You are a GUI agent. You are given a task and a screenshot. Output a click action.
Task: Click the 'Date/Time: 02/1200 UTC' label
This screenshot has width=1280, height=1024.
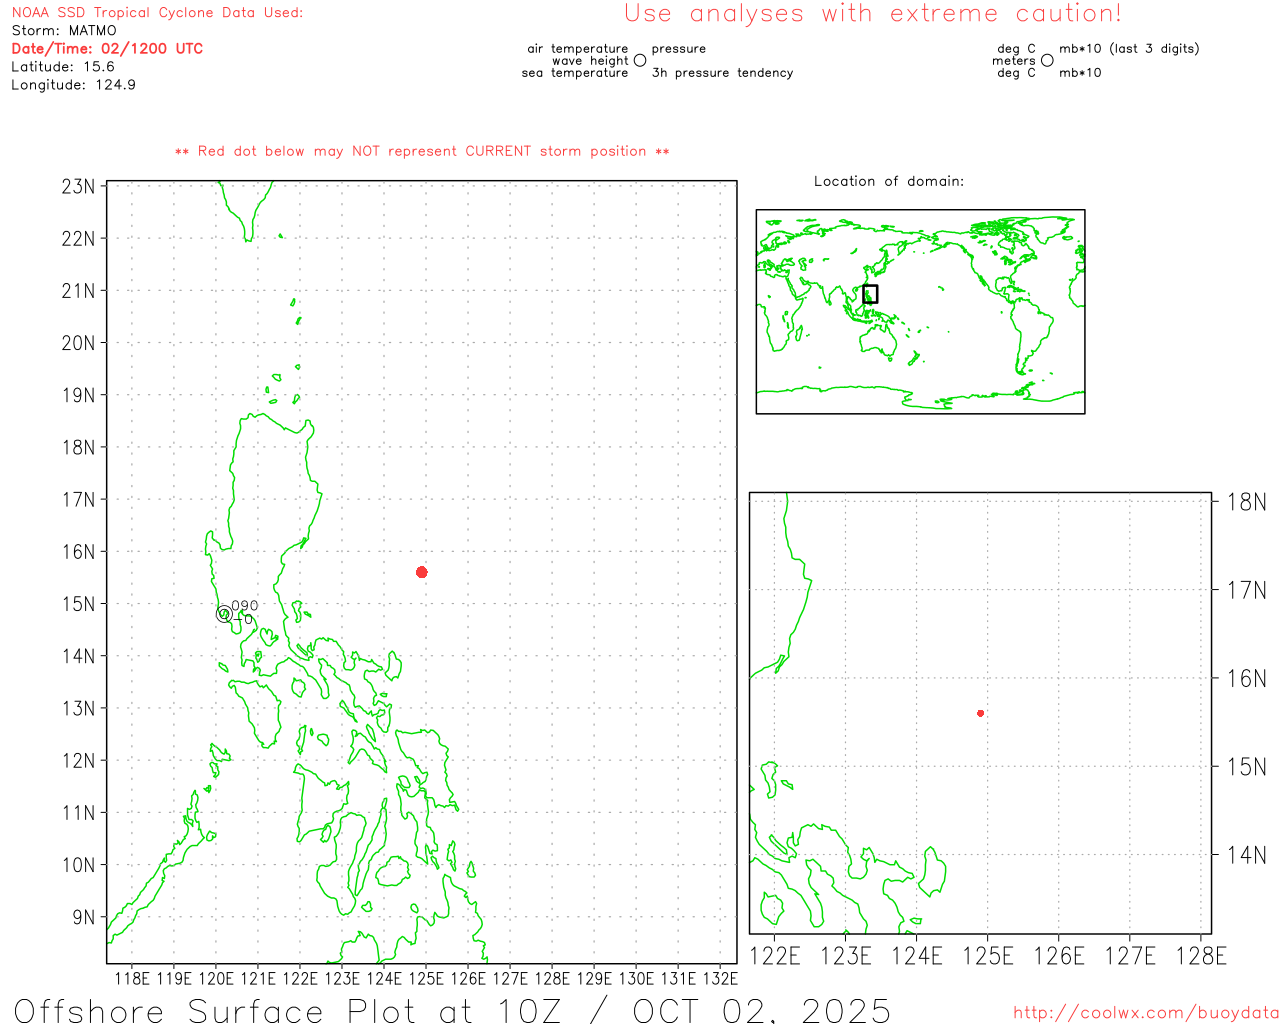click(107, 49)
